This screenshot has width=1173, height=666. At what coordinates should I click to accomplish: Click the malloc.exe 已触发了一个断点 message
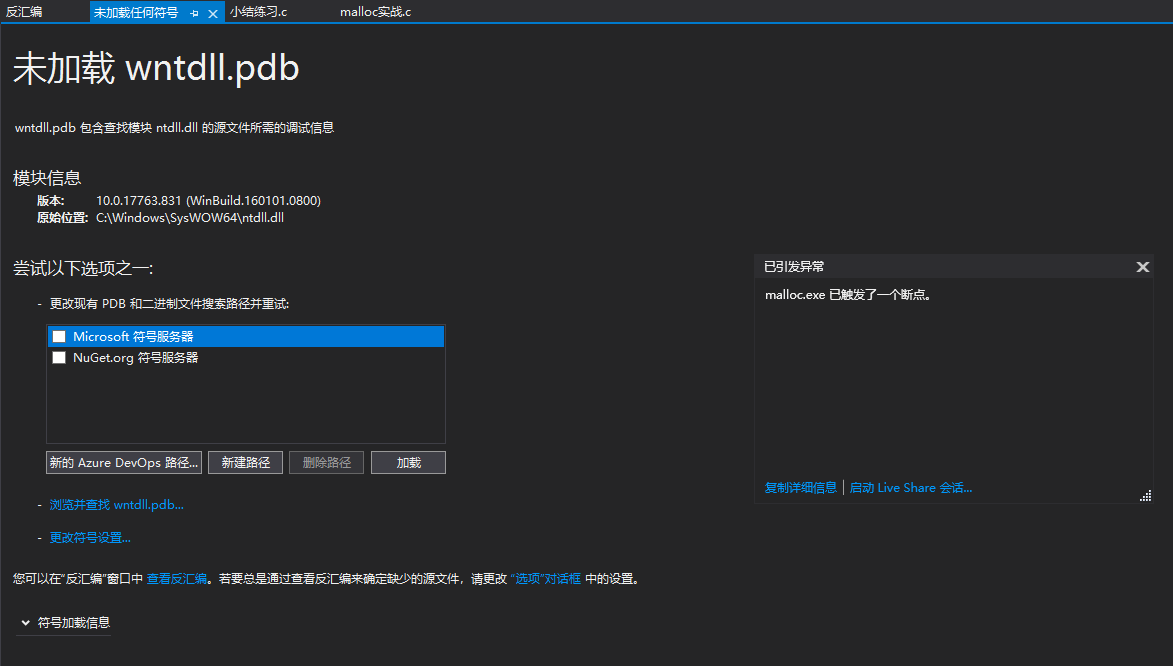pos(848,295)
